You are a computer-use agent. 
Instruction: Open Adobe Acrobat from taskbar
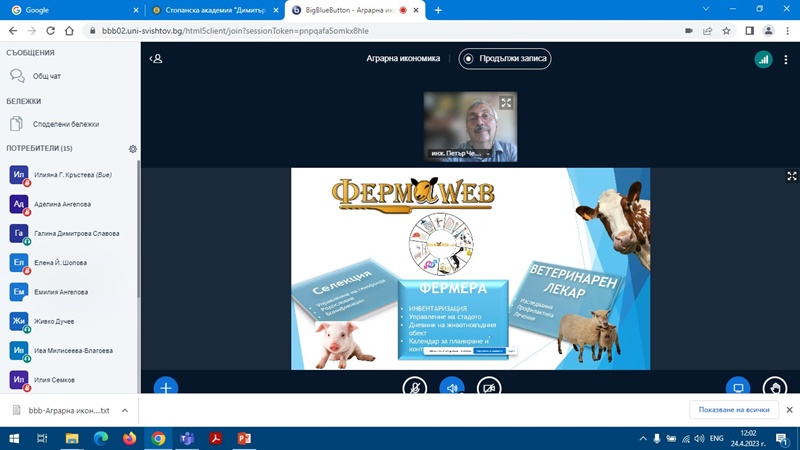tap(216, 438)
